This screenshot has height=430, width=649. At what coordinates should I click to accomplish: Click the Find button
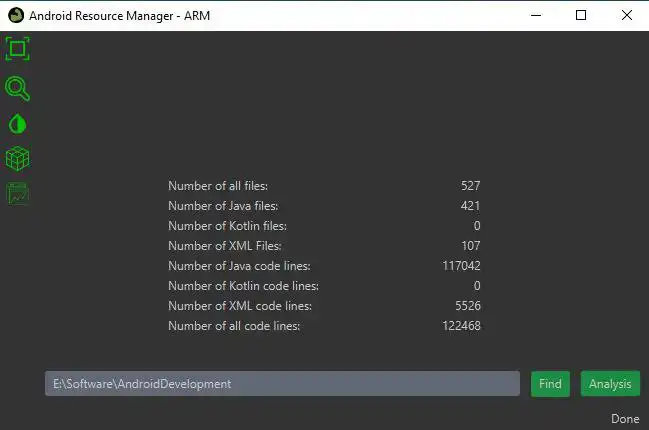[x=550, y=384]
